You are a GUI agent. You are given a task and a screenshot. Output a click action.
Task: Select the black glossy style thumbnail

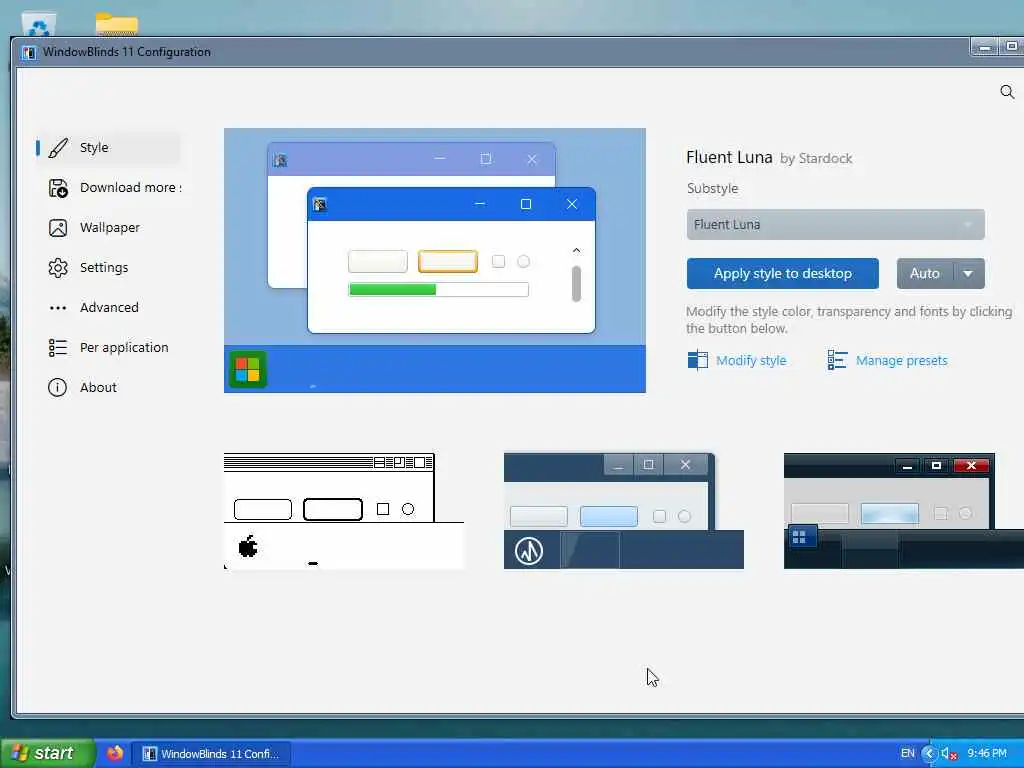904,511
